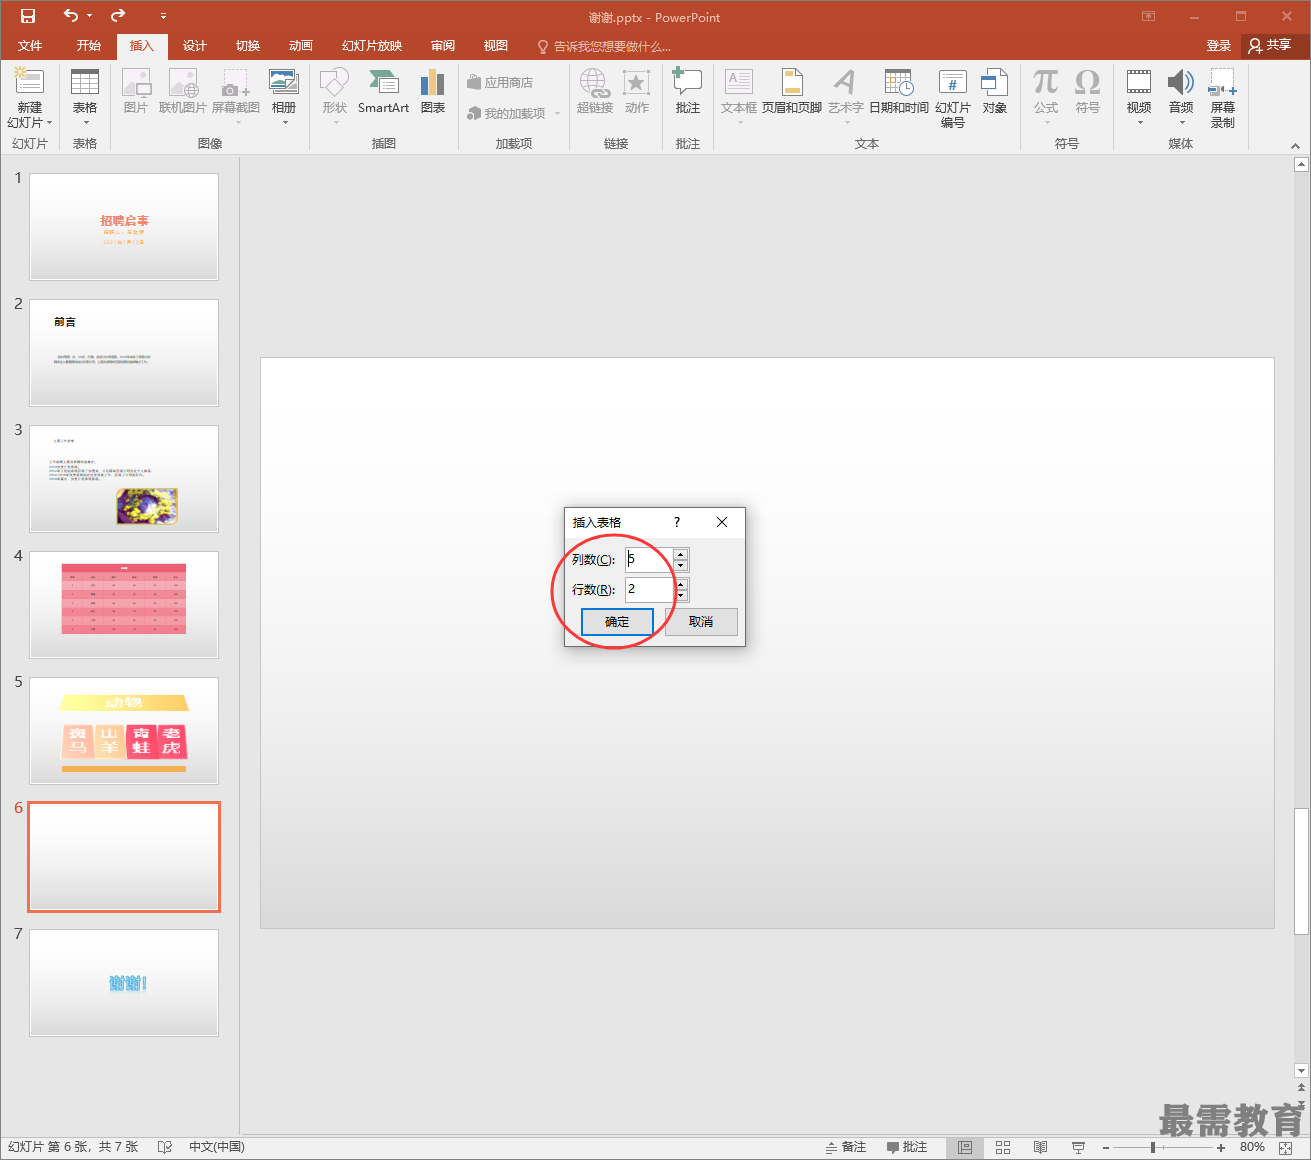Screen dimensions: 1311x1160
Task: Insert an 对象 object
Action: pos(995,92)
